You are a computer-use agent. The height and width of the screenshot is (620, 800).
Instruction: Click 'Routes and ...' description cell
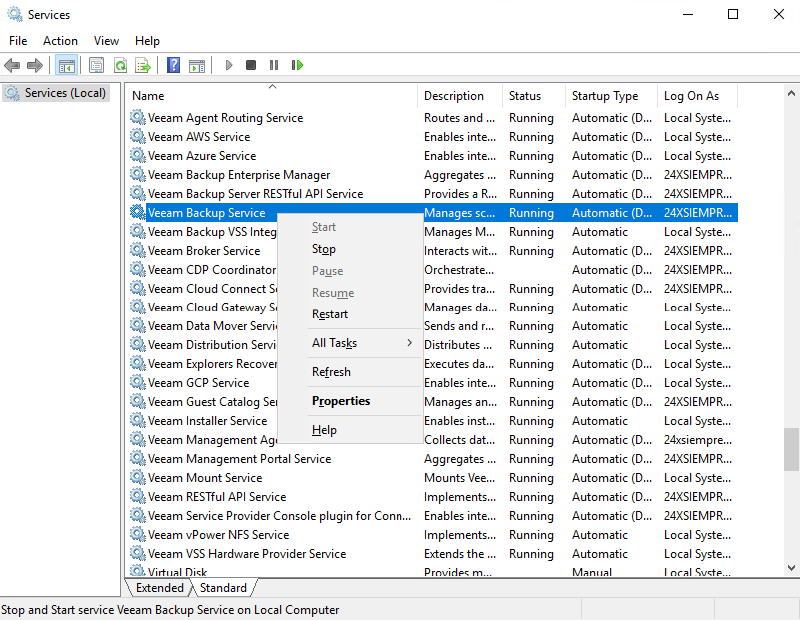460,118
